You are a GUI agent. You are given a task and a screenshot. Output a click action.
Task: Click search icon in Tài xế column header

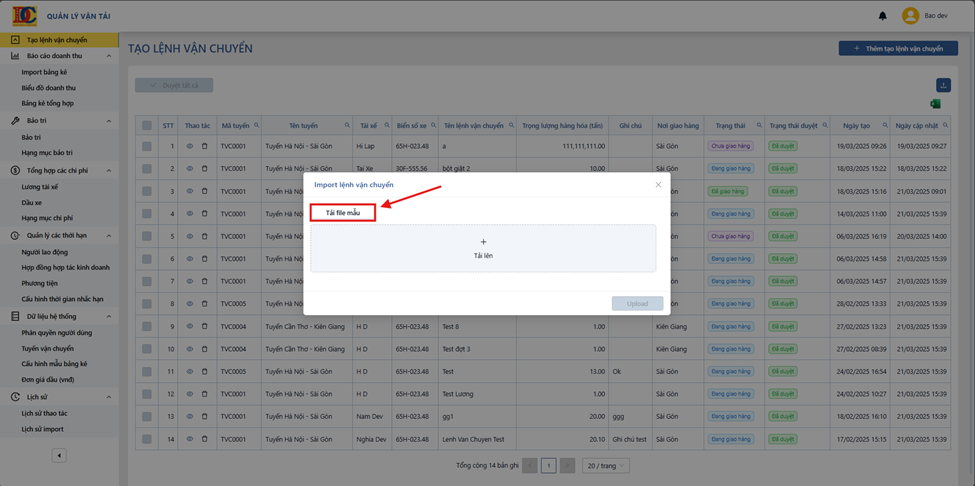coord(387,125)
